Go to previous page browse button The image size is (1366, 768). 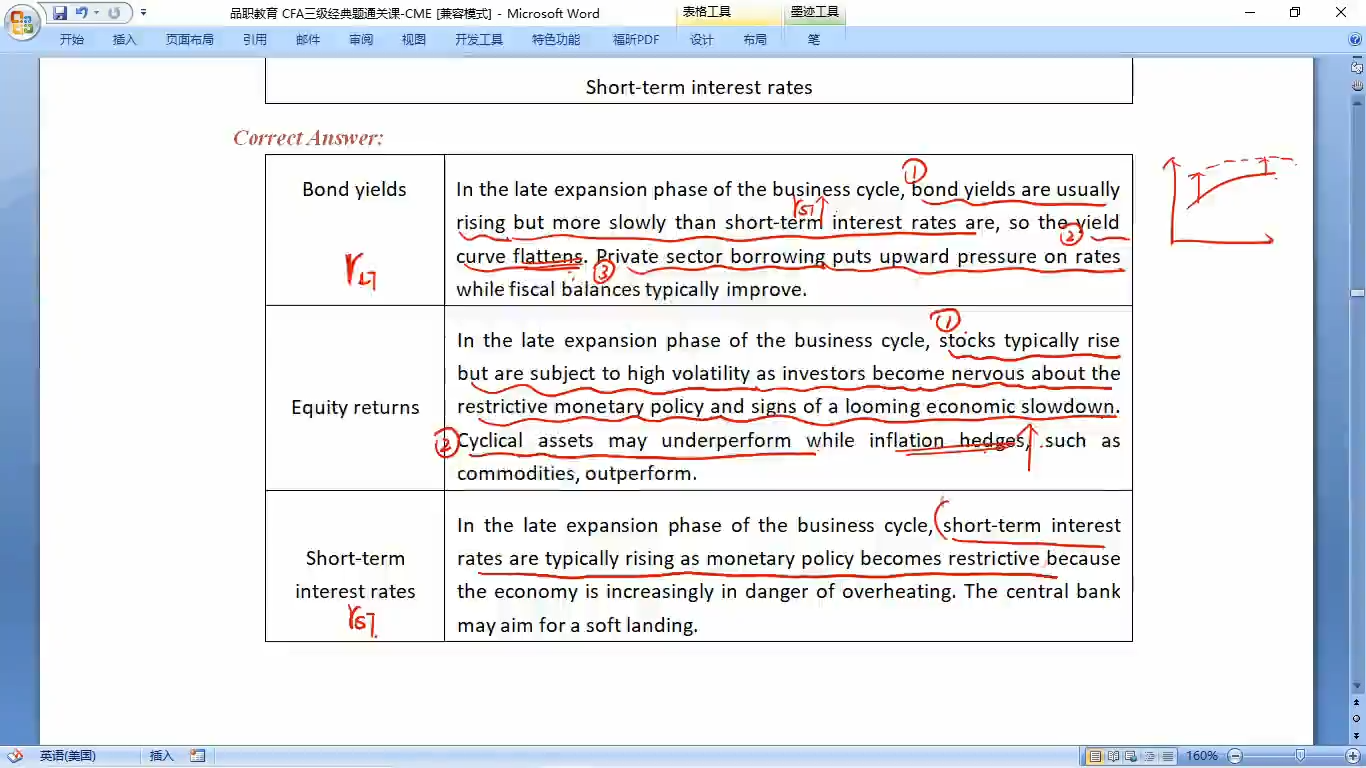pyautogui.click(x=1357, y=703)
